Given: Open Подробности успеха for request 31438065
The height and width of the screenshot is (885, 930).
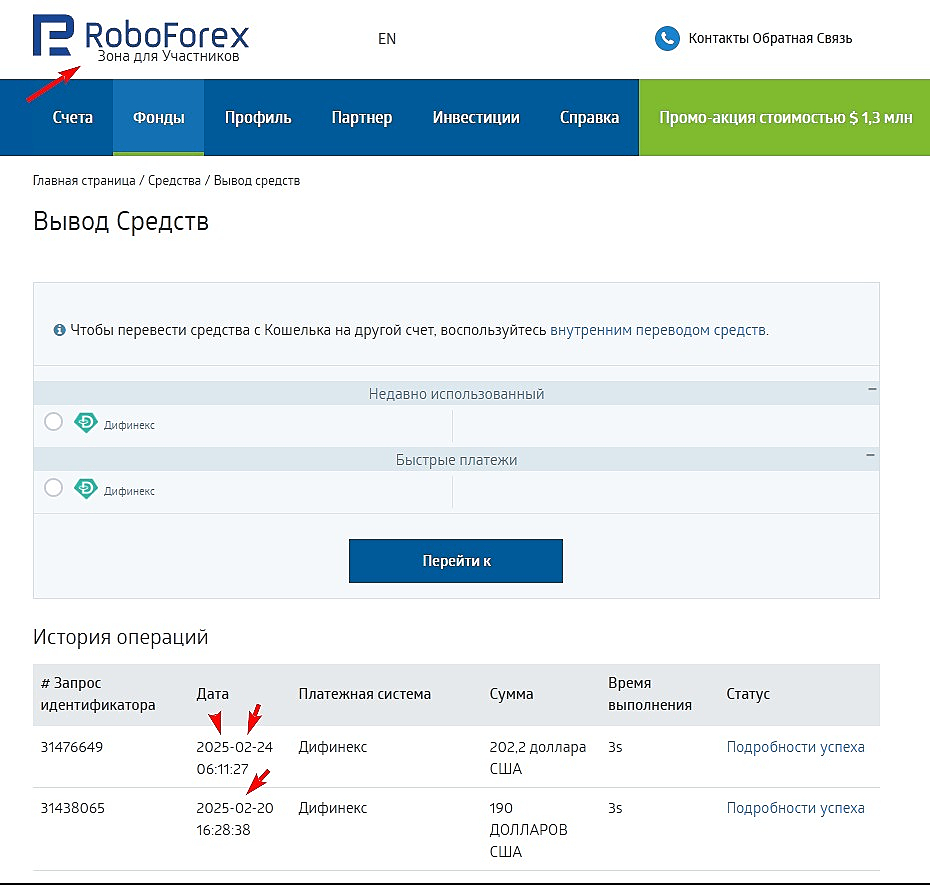Looking at the screenshot, I should click(x=795, y=808).
